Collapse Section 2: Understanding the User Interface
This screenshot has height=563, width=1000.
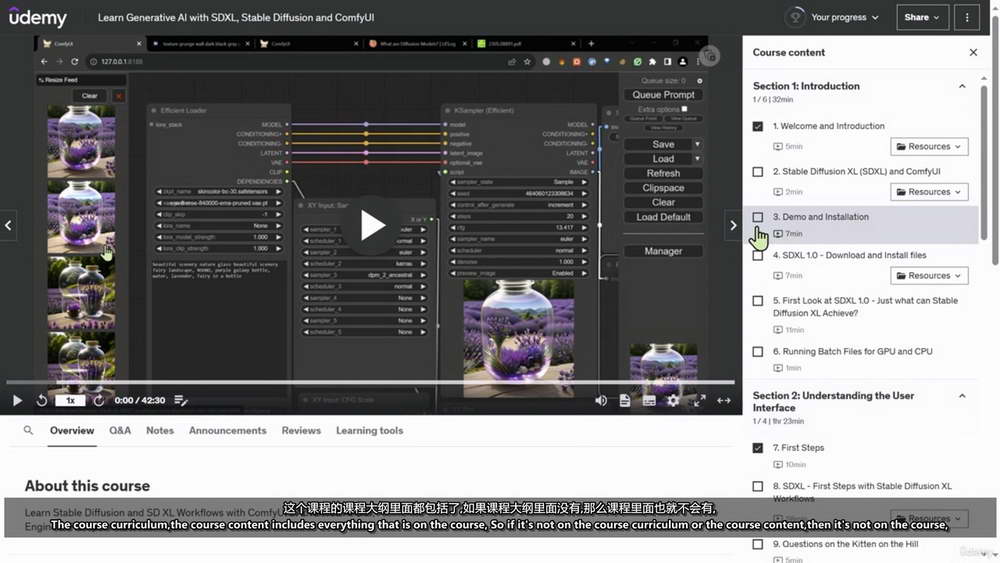(962, 396)
